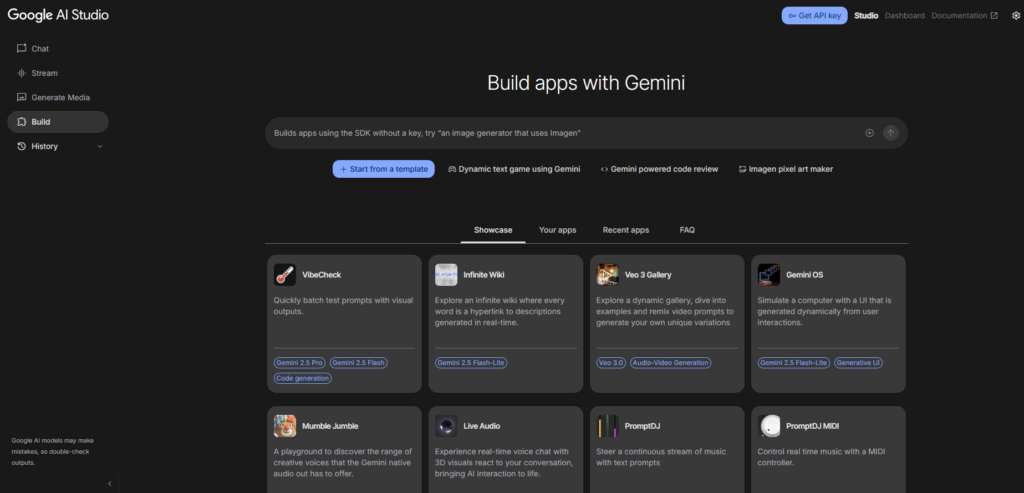
Task: Open the Live Audio card title
Action: point(482,426)
